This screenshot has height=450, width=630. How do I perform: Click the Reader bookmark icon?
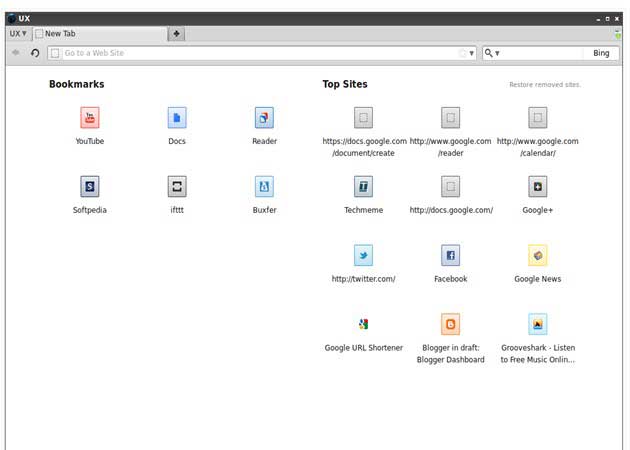pyautogui.click(x=264, y=118)
